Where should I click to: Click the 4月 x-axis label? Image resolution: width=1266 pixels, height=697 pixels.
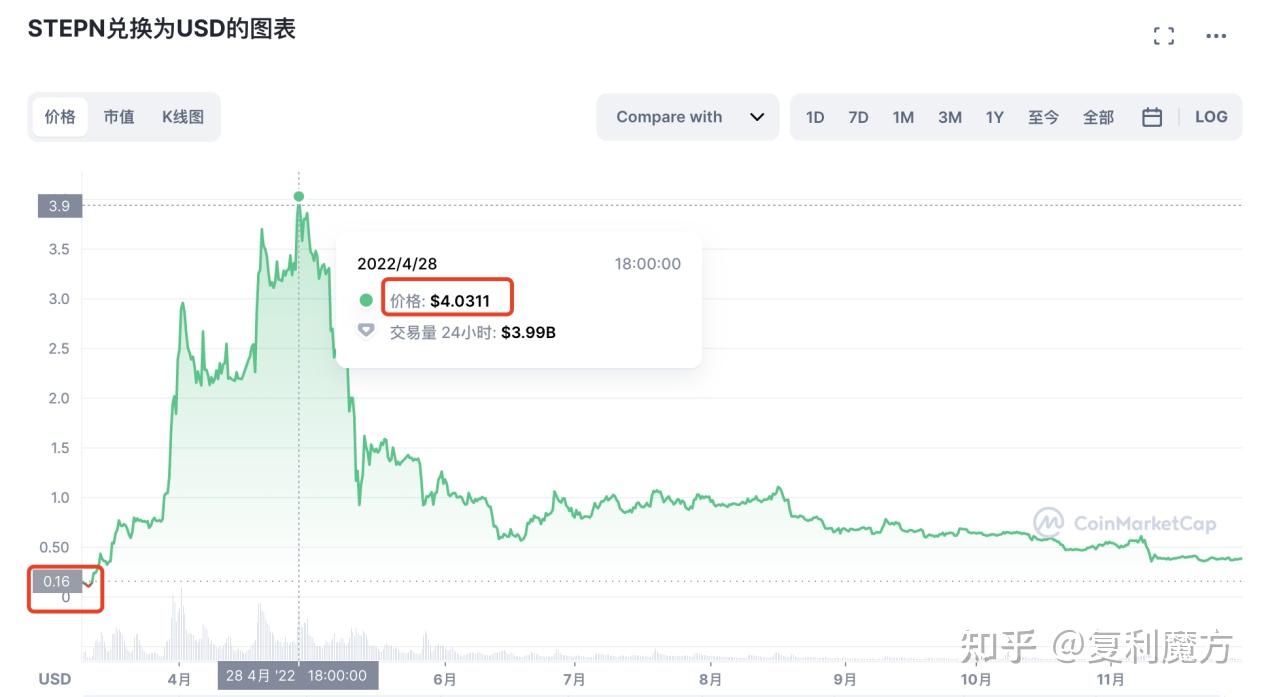tap(179, 679)
